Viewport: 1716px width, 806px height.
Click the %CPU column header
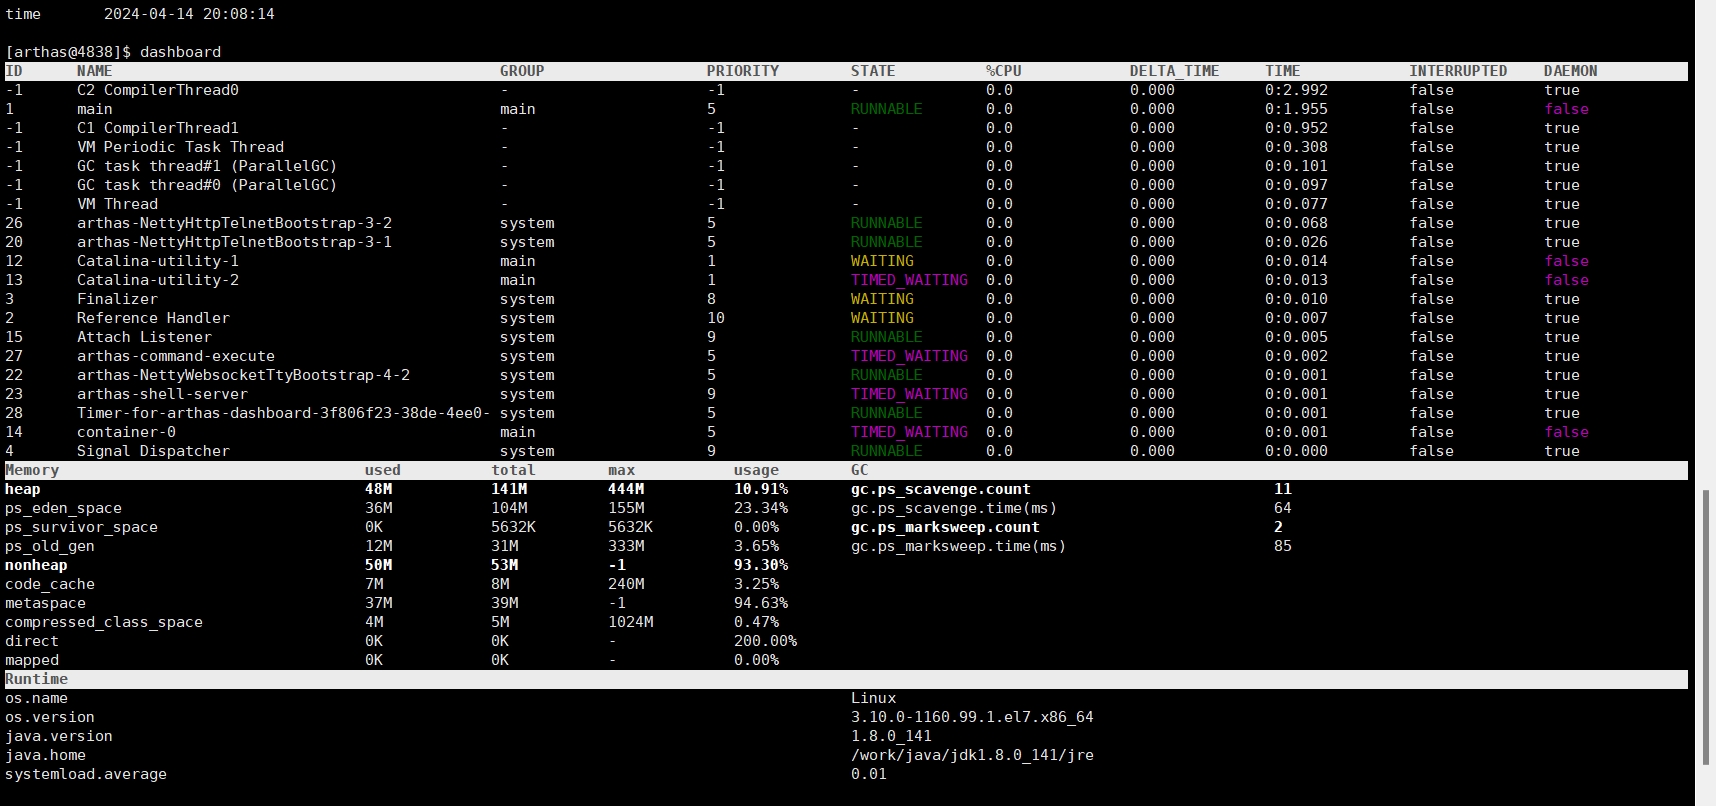point(1004,71)
